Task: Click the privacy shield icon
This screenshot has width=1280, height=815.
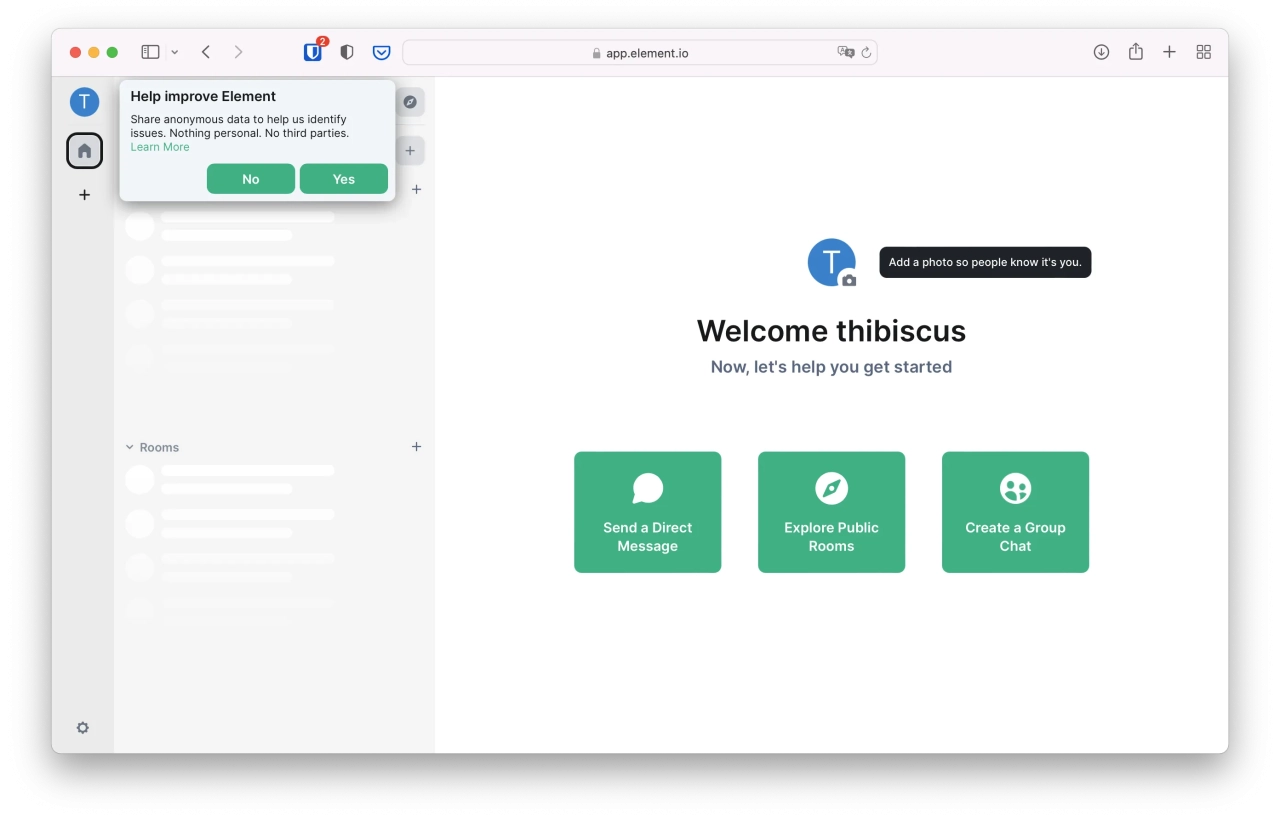Action: tap(347, 52)
